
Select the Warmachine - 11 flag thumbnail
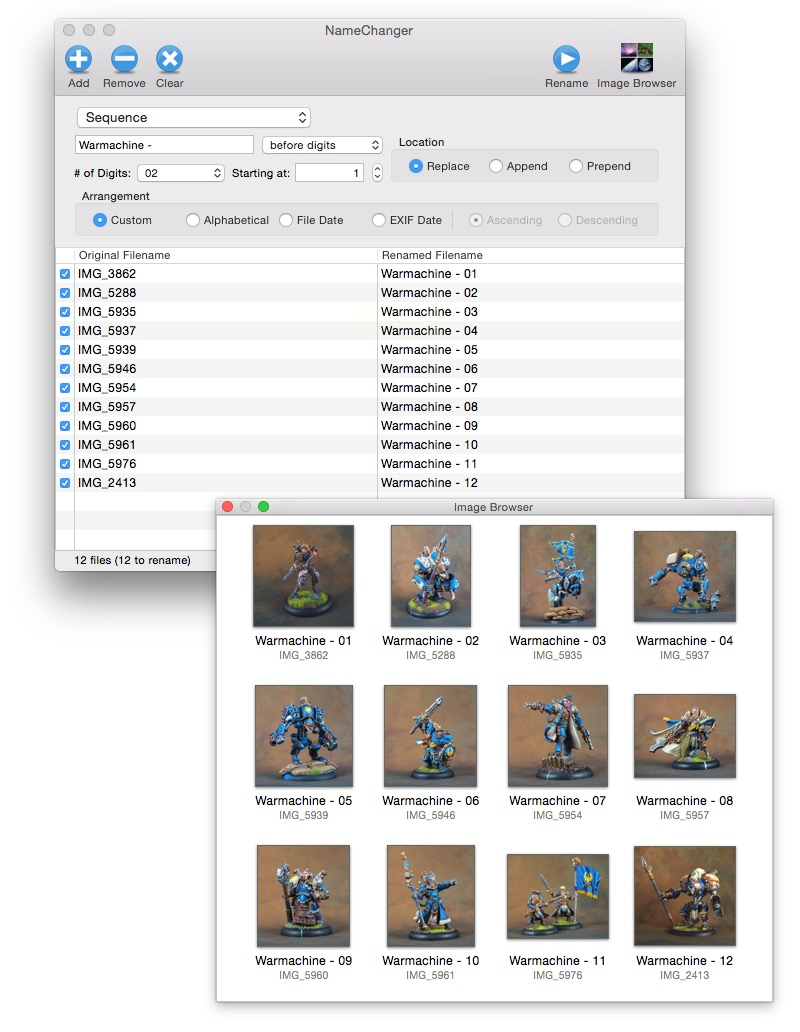click(557, 896)
